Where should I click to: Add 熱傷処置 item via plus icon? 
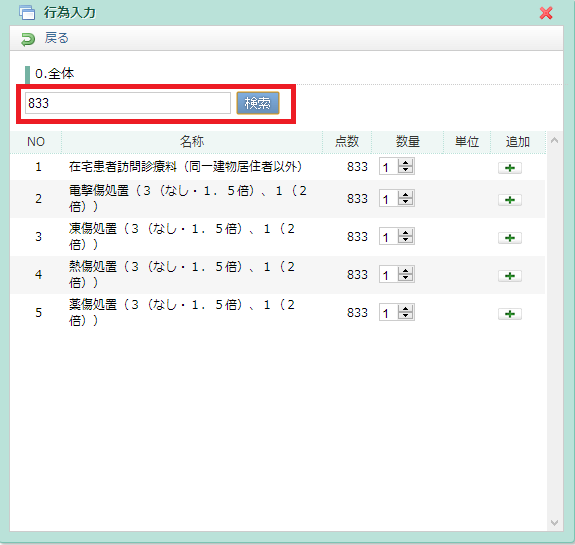click(510, 276)
